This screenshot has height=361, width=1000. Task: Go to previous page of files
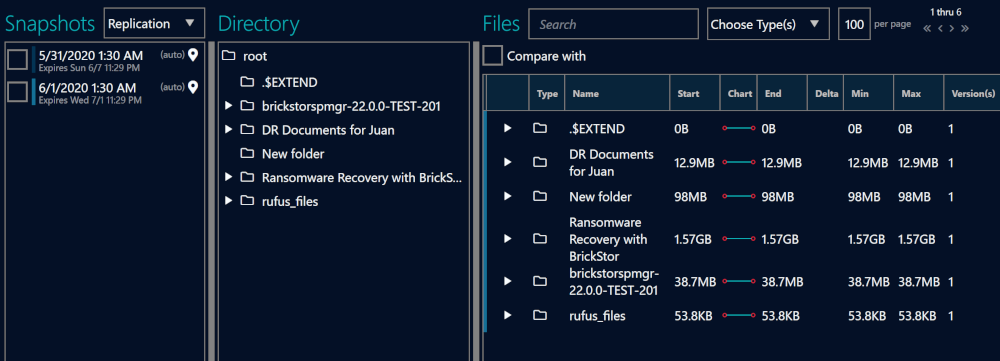[940, 29]
